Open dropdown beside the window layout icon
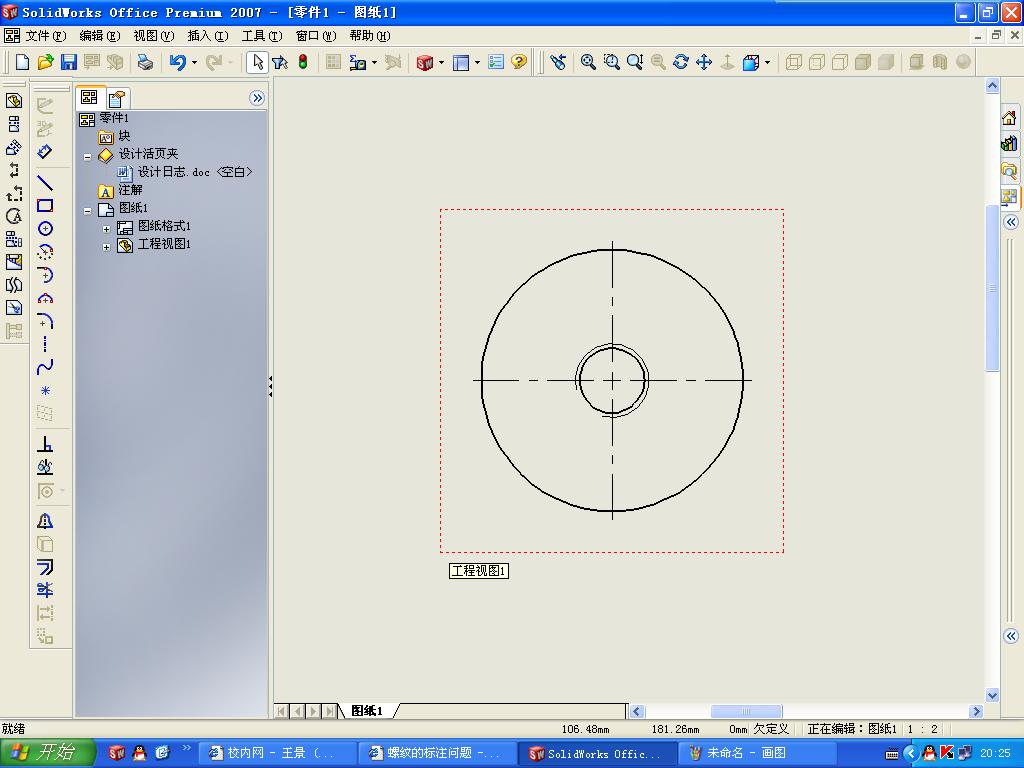Screen dimensions: 1024x768 click(x=477, y=63)
